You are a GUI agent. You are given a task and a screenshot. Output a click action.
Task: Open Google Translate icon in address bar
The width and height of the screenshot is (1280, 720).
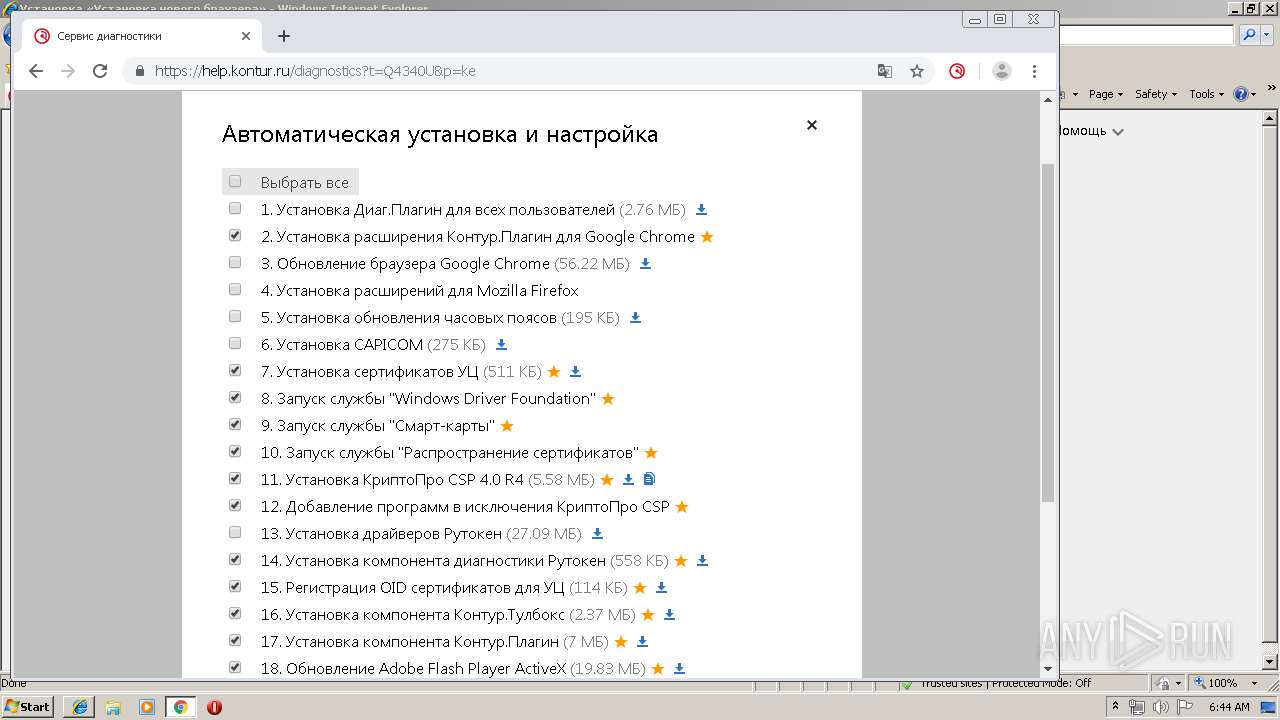pyautogui.click(x=885, y=71)
